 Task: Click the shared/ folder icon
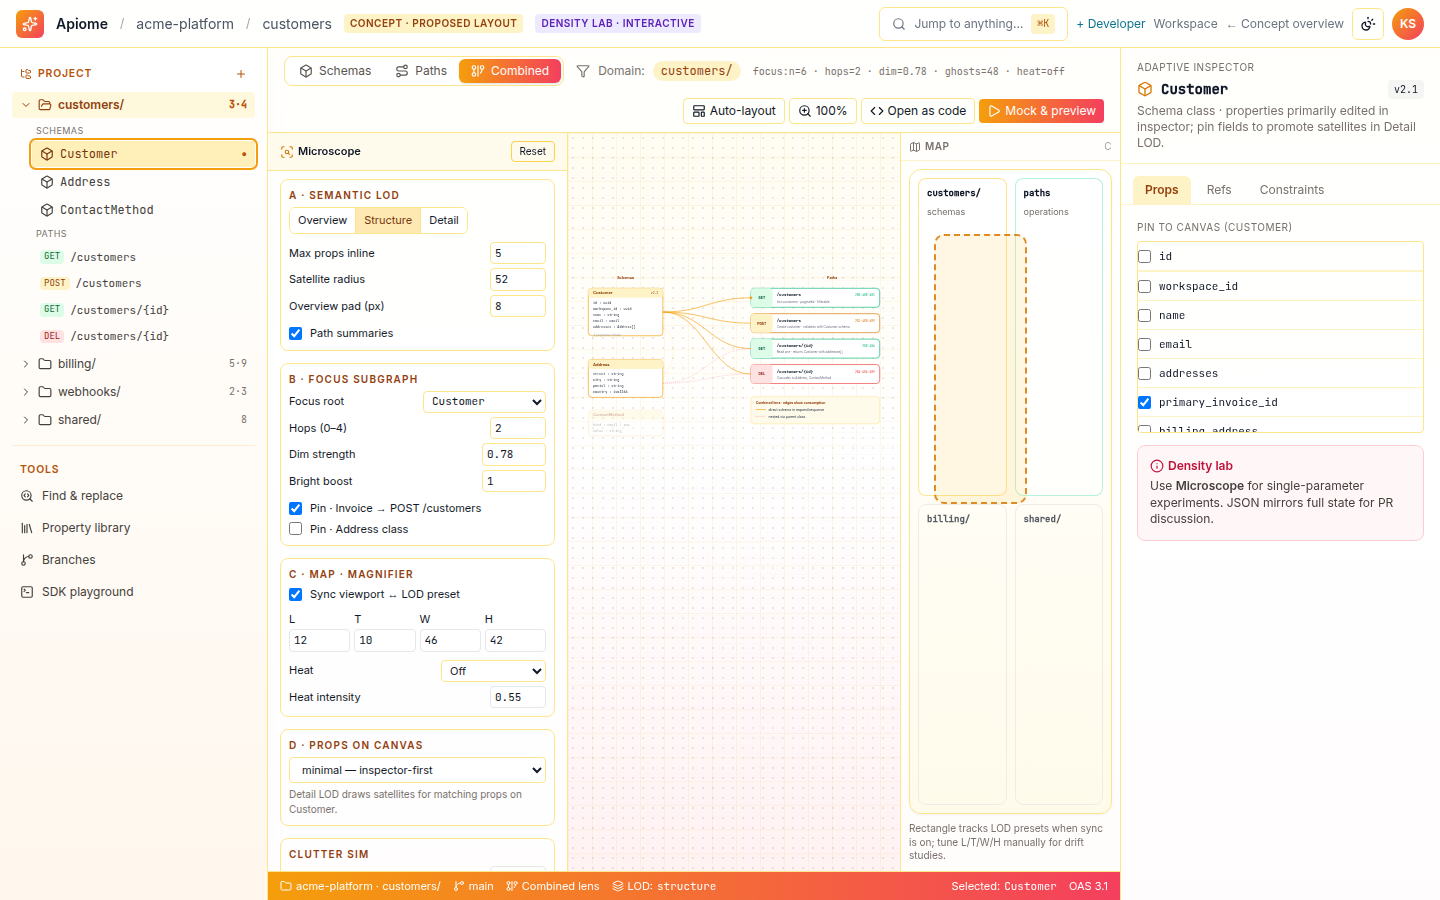(45, 420)
